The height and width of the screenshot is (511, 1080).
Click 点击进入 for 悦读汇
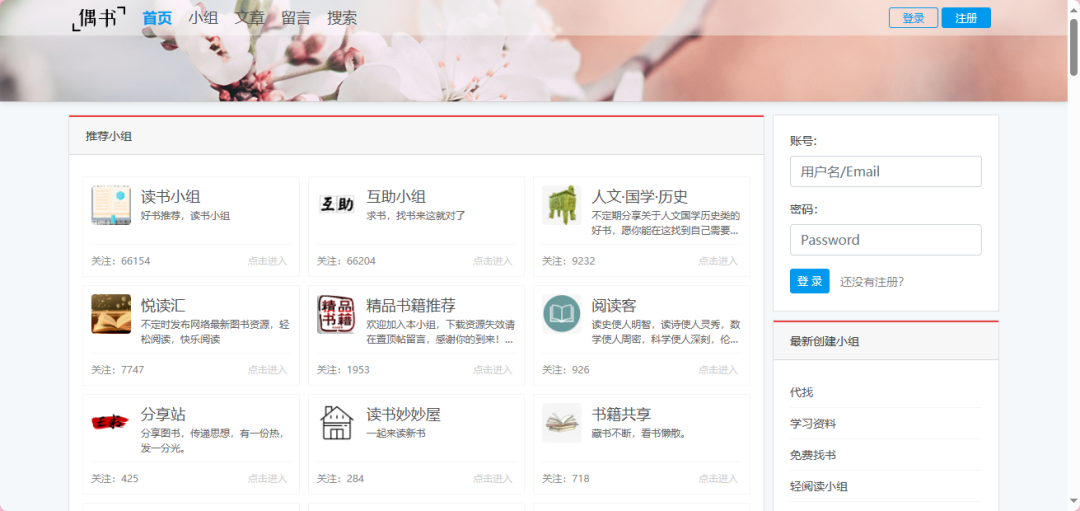(x=267, y=370)
